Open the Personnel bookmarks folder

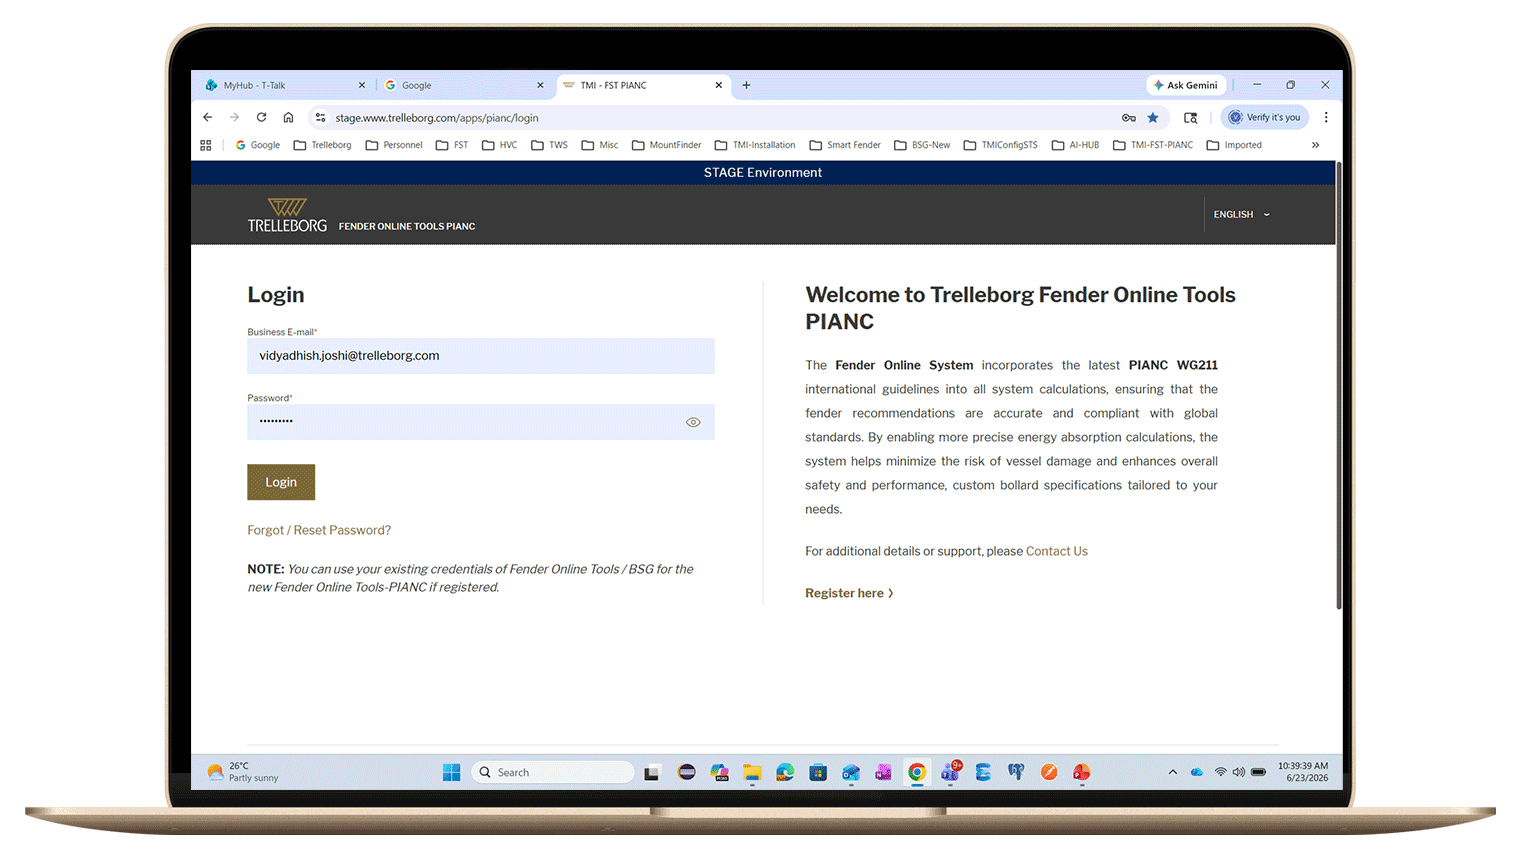point(394,145)
